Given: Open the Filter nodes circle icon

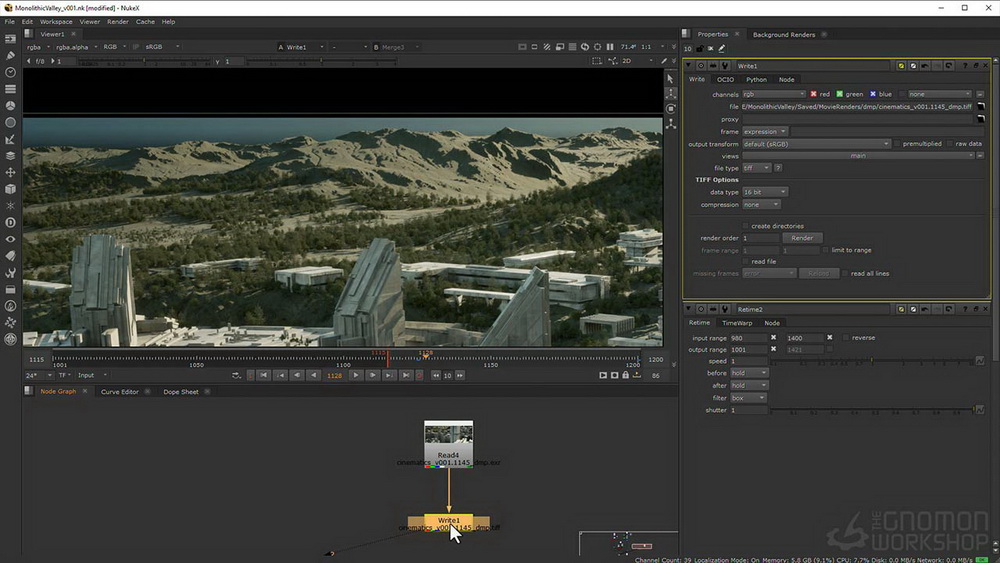Looking at the screenshot, I should coord(10,122).
